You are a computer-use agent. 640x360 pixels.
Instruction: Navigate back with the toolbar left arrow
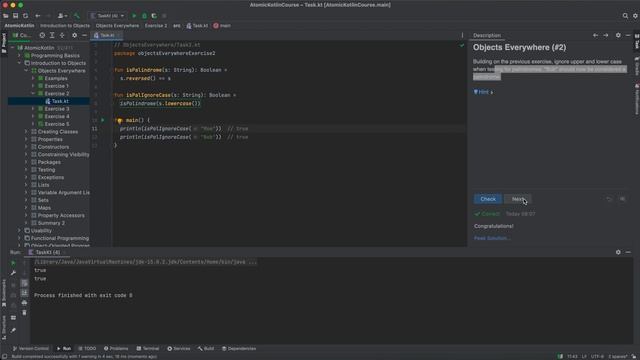click(38, 16)
